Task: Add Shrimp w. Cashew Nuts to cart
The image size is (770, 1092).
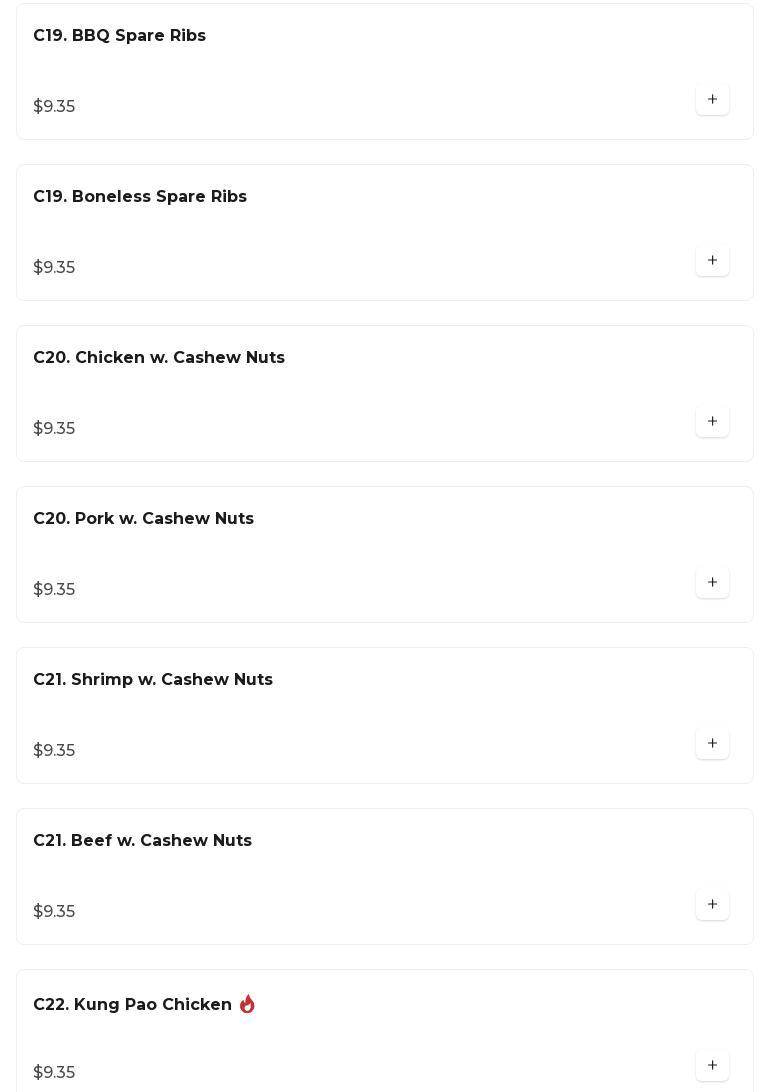Action: [712, 744]
